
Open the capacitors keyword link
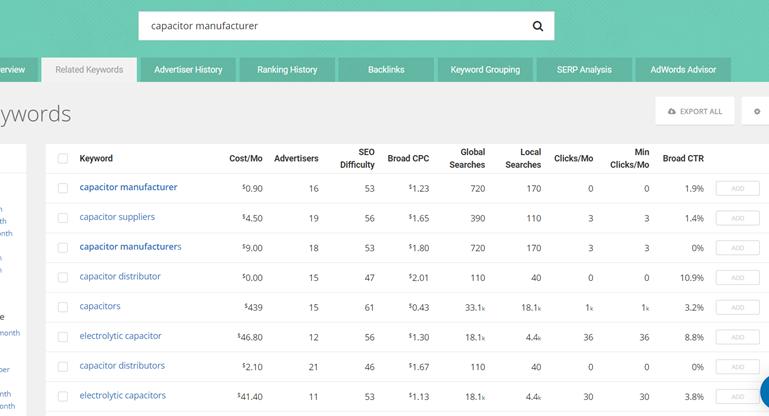point(100,307)
